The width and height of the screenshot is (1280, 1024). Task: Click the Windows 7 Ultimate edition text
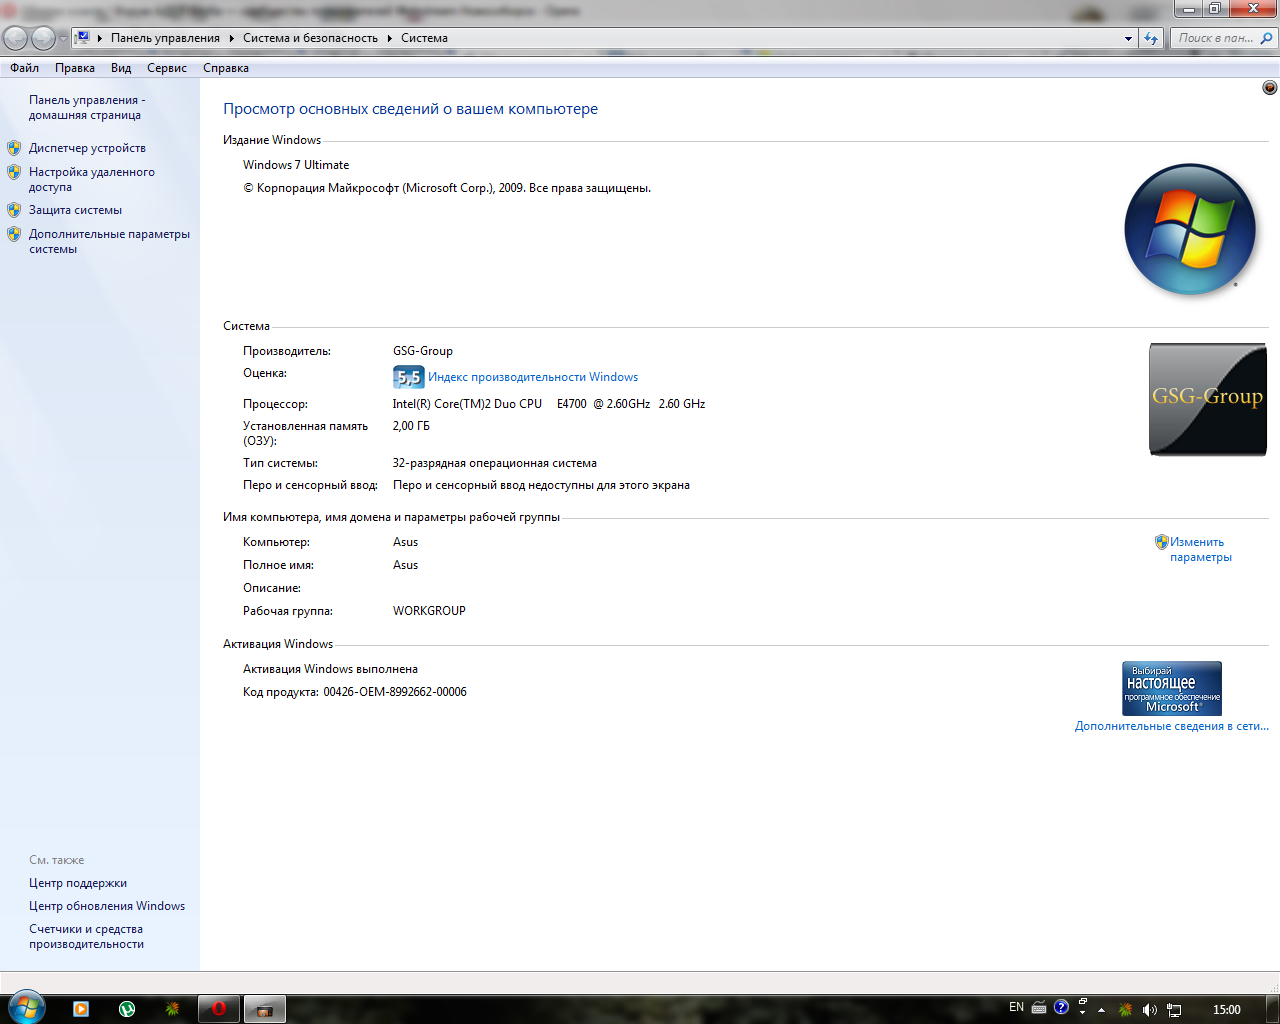point(296,165)
